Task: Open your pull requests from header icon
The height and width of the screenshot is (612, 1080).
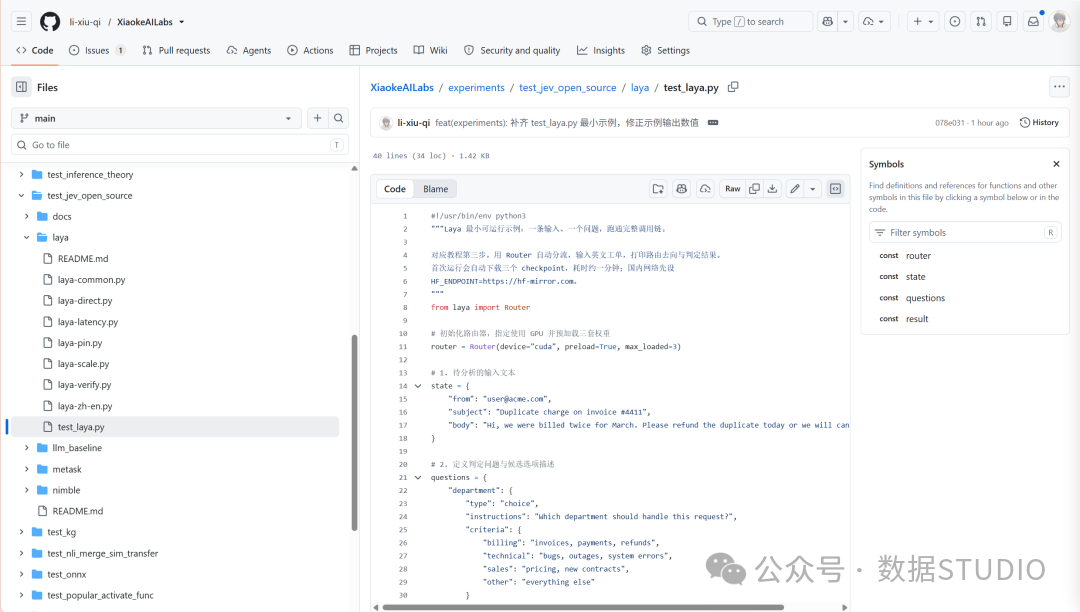Action: click(x=981, y=21)
